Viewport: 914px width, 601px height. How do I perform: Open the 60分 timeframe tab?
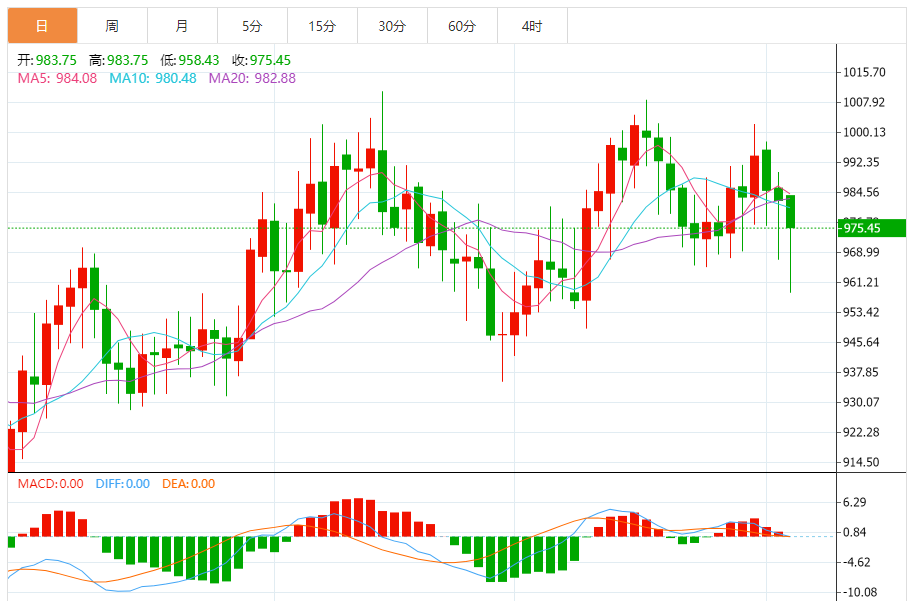click(462, 26)
